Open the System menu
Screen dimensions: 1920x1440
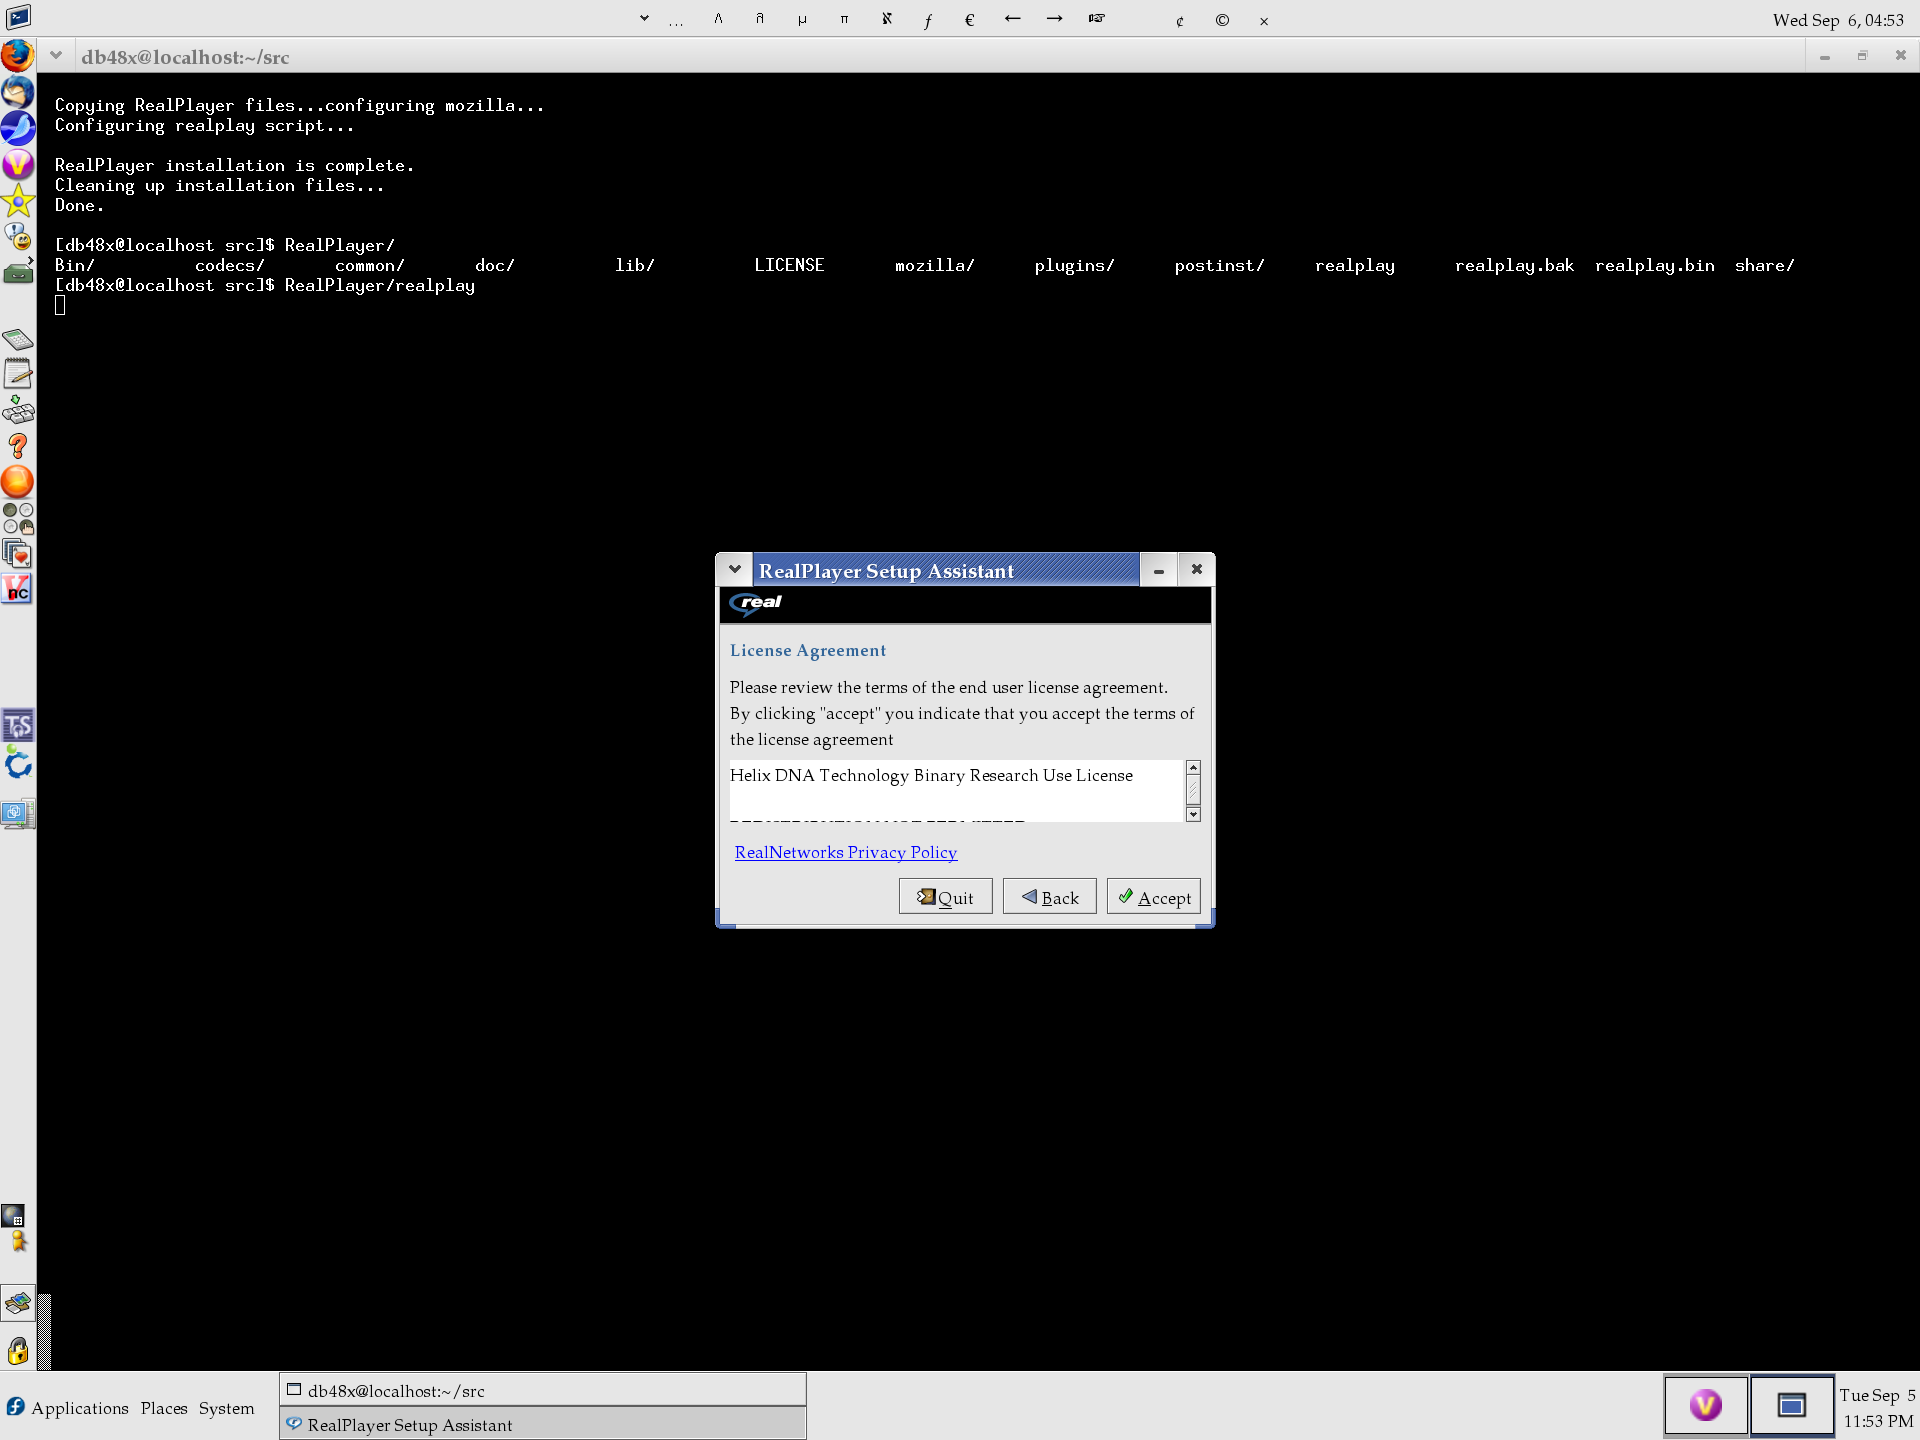tap(226, 1408)
